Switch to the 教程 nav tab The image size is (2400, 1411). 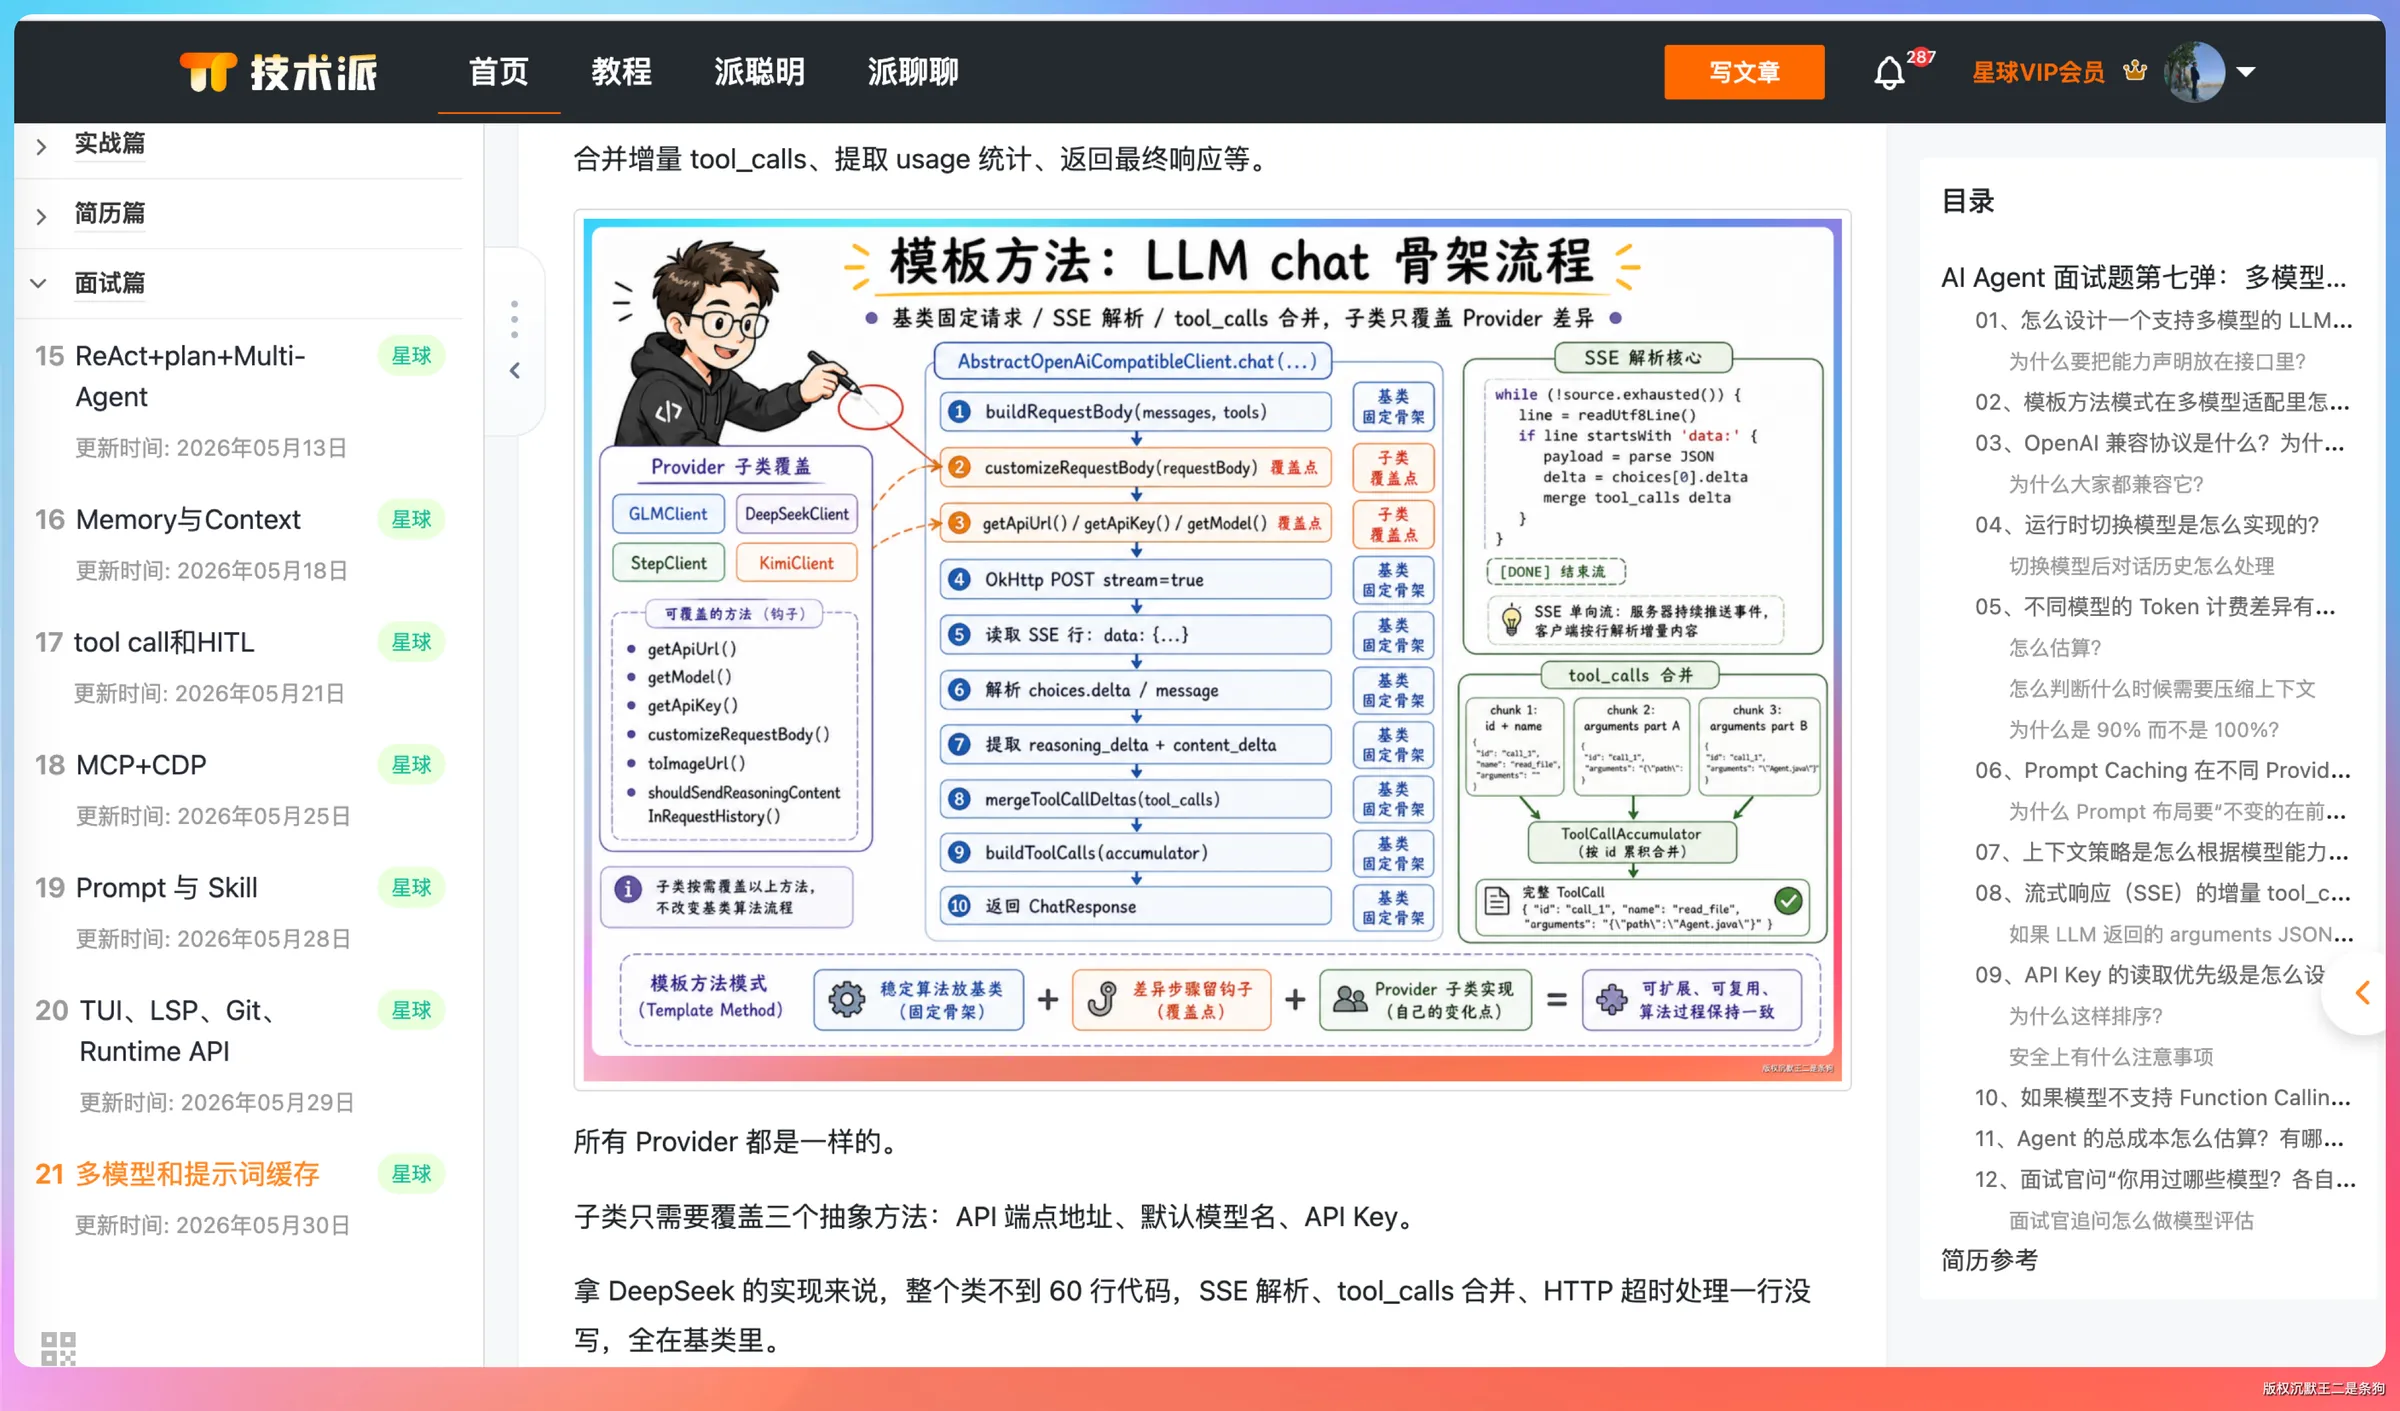[x=621, y=72]
